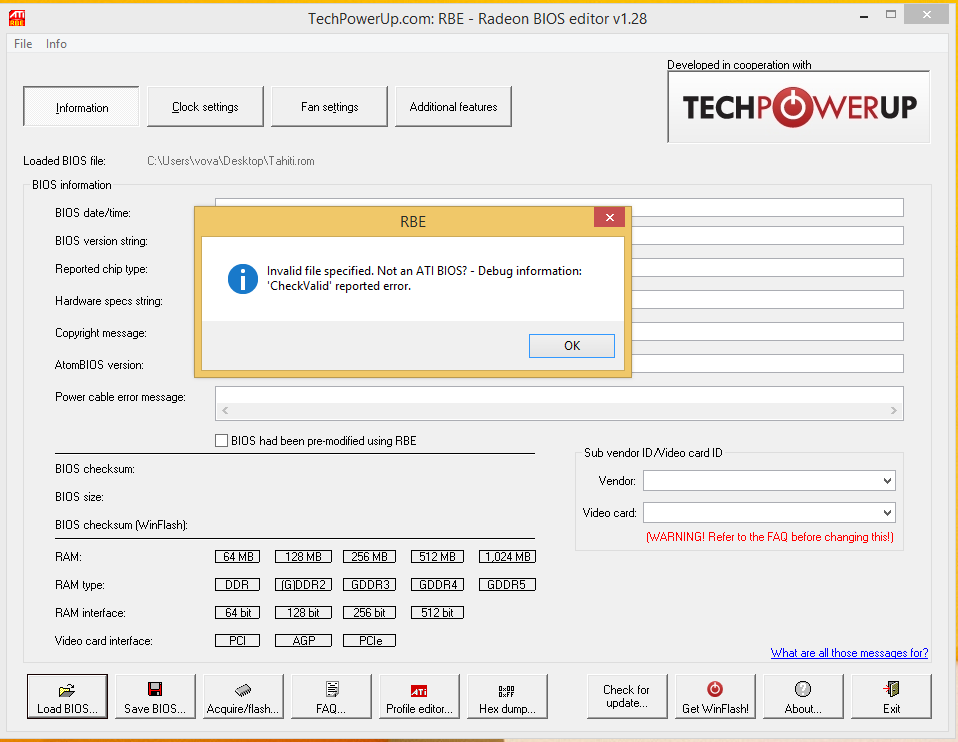Select the (G)DDR2 RAM type indicator
Screen dimensions: 958x742
tap(304, 585)
